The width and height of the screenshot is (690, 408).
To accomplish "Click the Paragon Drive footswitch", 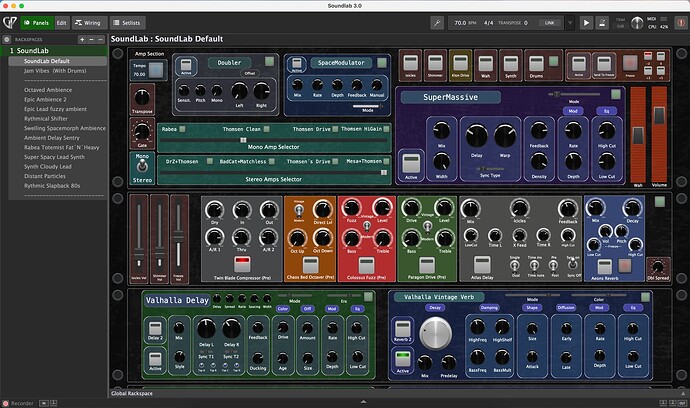I will [x=426, y=265].
